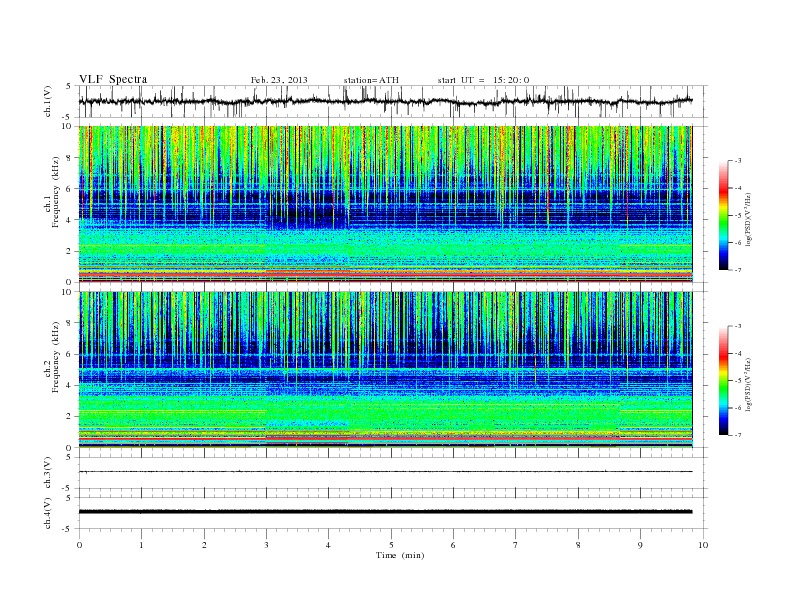Click the thick ch.4 voltage trace
Screen dimensions: 792x612
(x=385, y=512)
